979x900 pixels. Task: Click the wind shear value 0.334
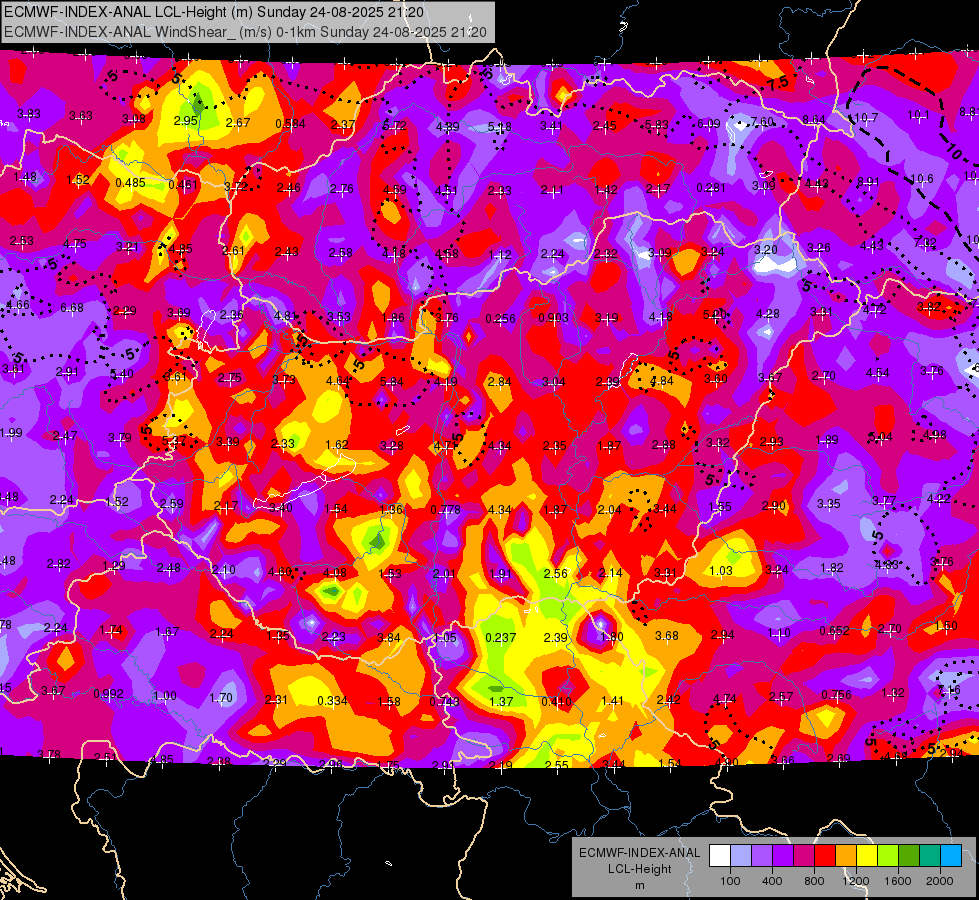click(x=332, y=700)
